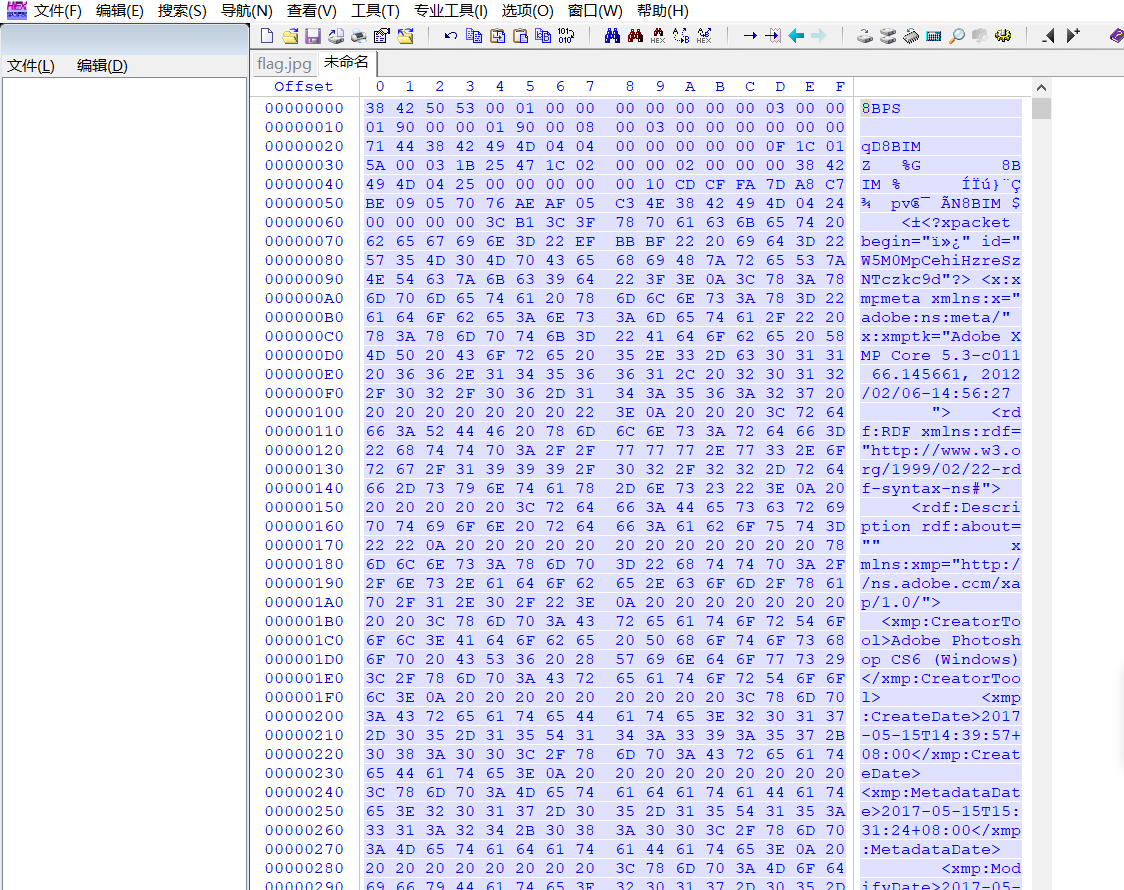Open the 导航(N) menu
This screenshot has height=890, width=1124.
(x=247, y=11)
